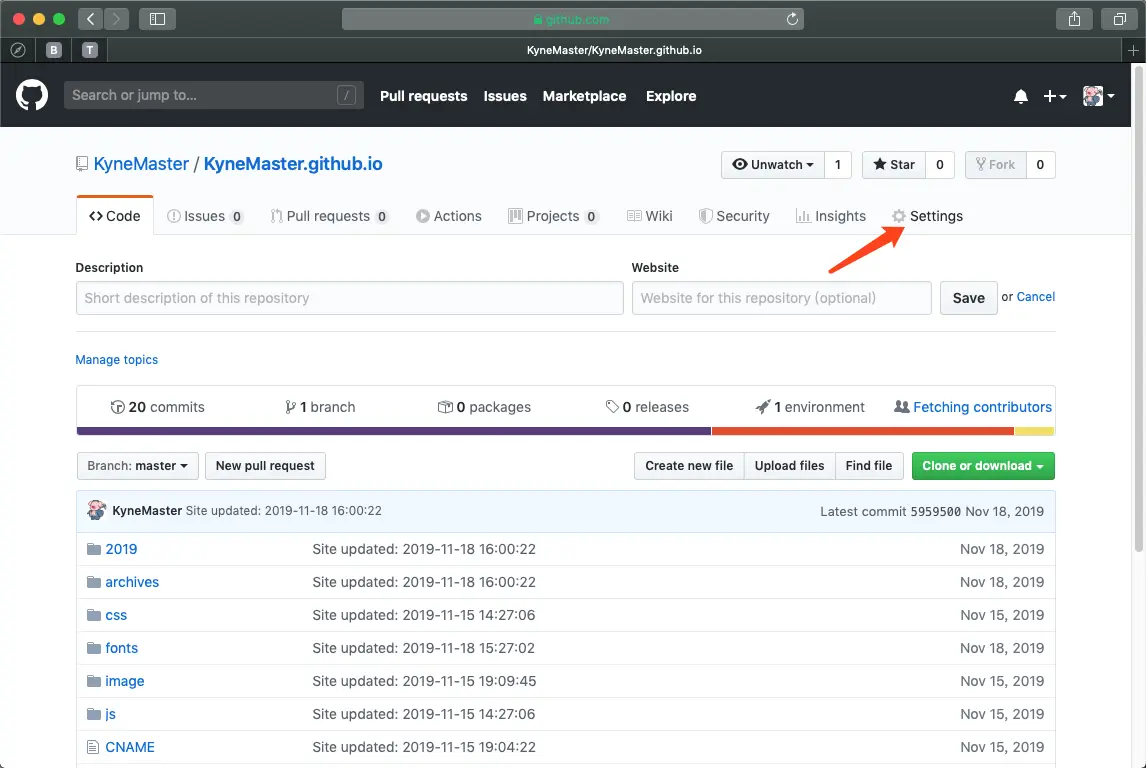Open the Unwatch dropdown
This screenshot has width=1146, height=768.
[x=773, y=164]
